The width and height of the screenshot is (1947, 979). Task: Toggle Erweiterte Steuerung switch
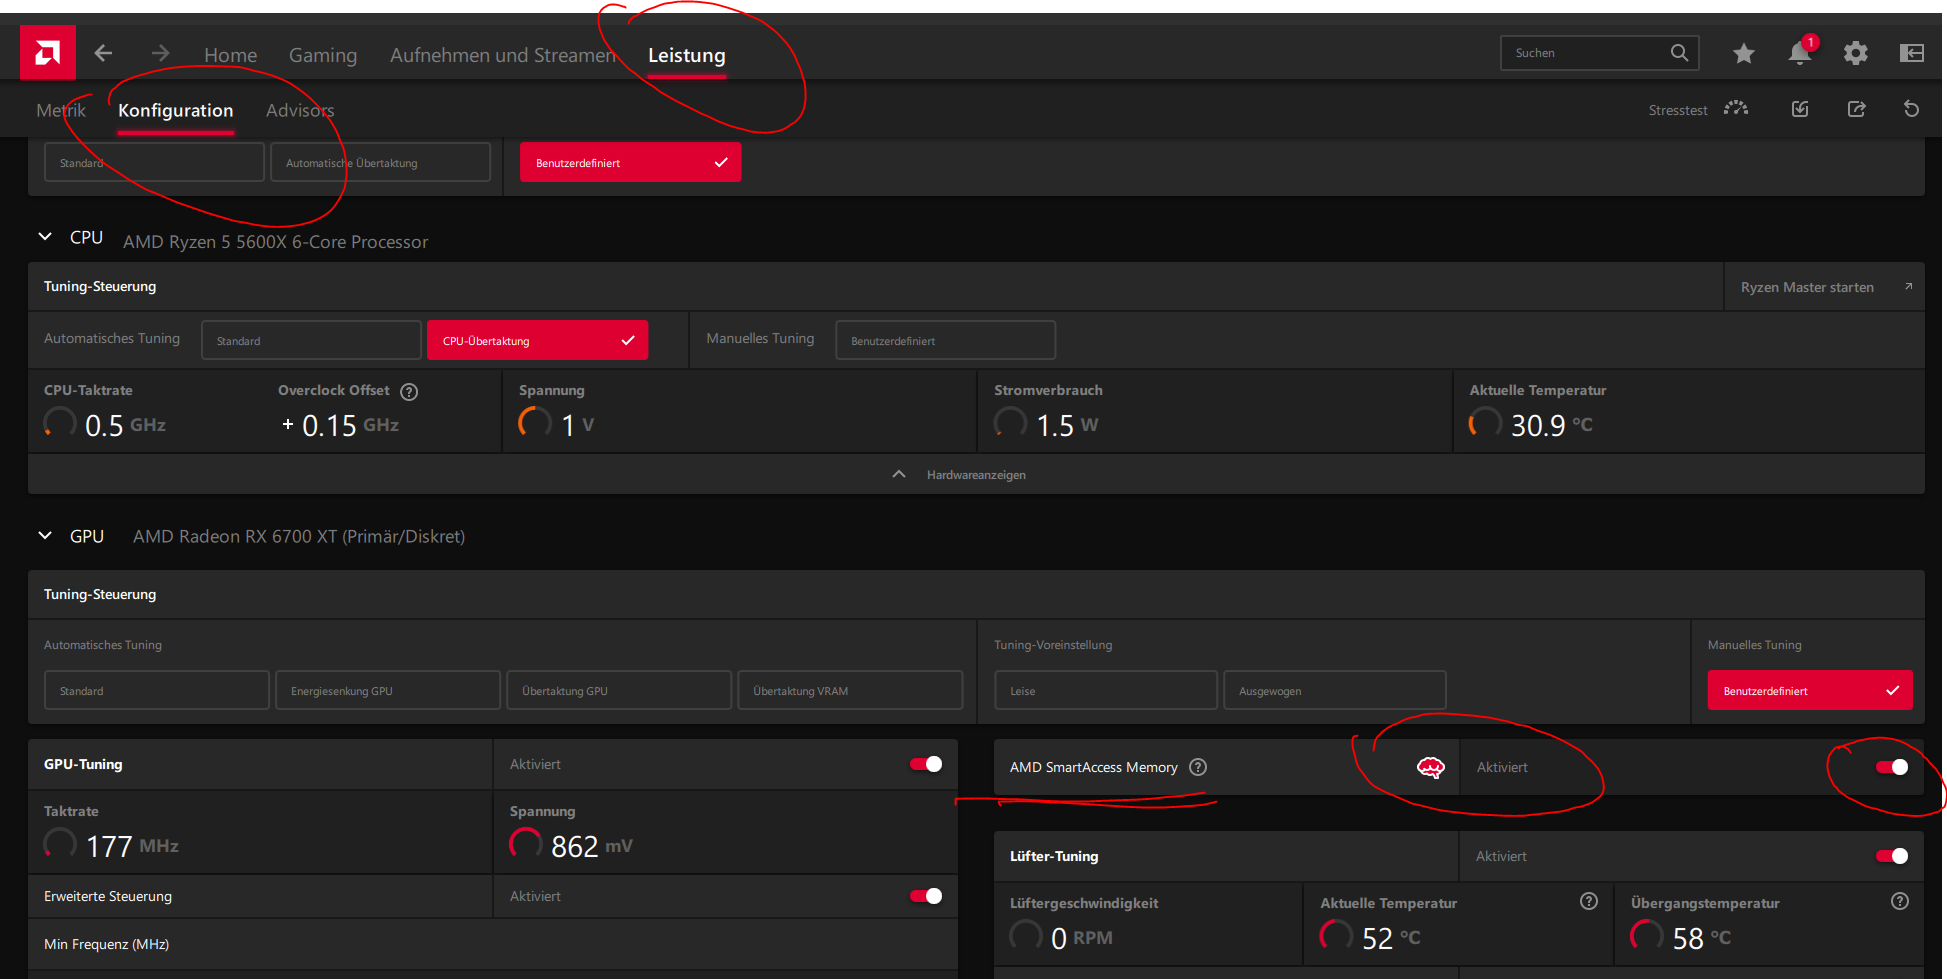pyautogui.click(x=926, y=896)
